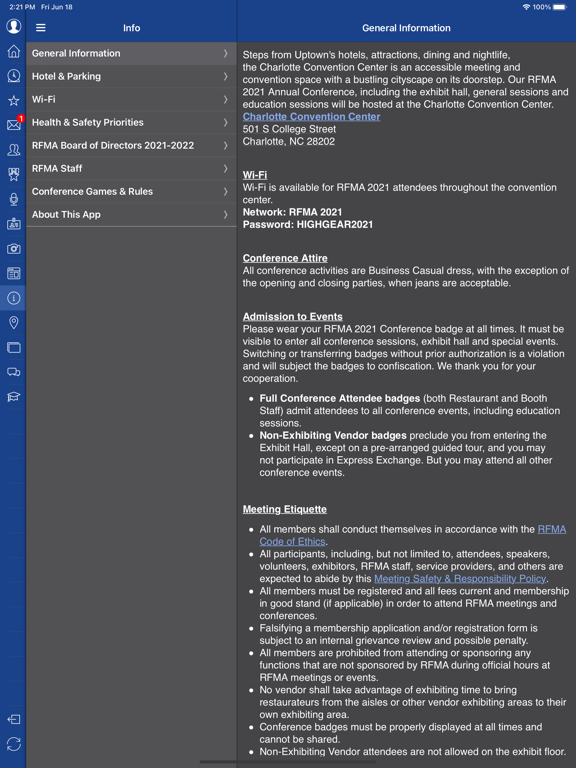Open About This App item

(131, 215)
